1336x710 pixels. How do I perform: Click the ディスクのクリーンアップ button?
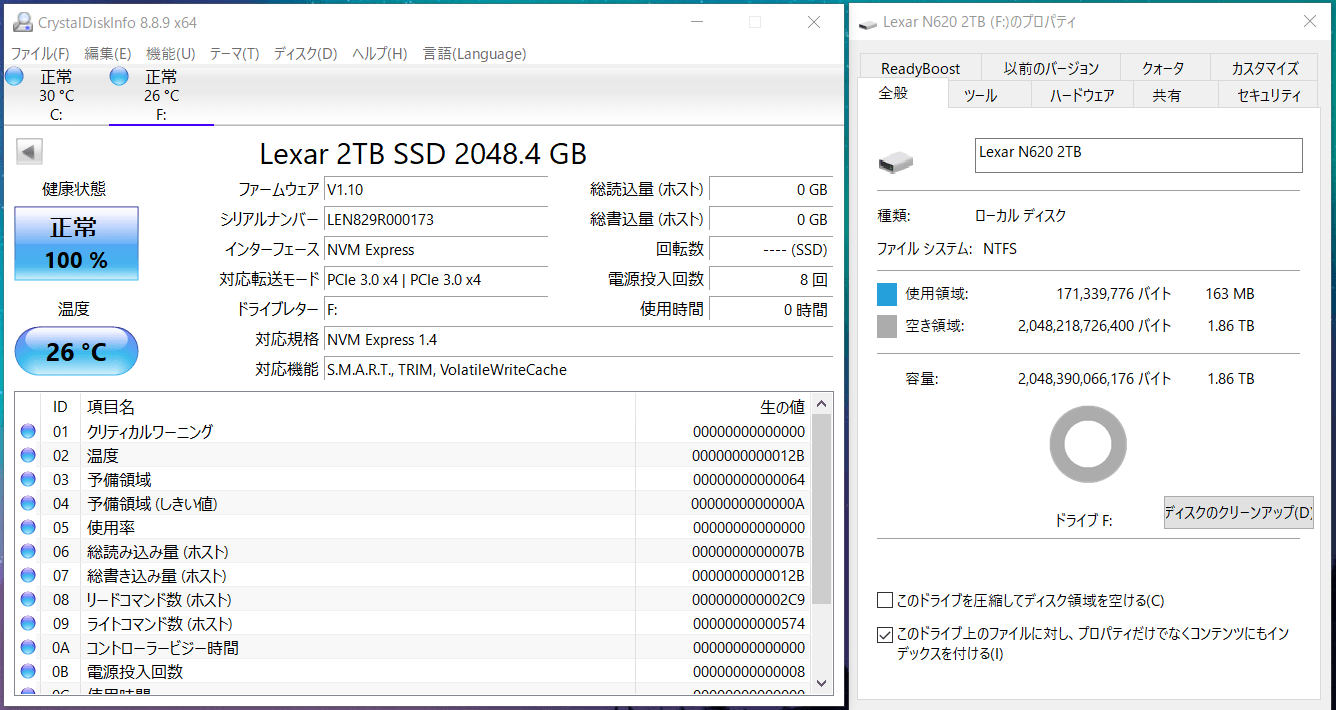click(x=1238, y=513)
